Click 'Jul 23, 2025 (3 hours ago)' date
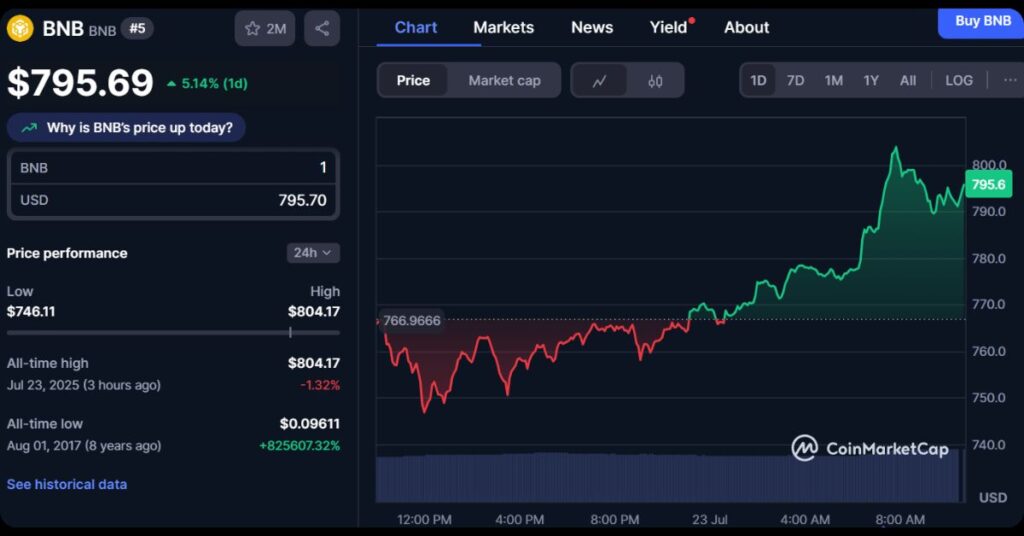The image size is (1024, 536). pos(84,385)
